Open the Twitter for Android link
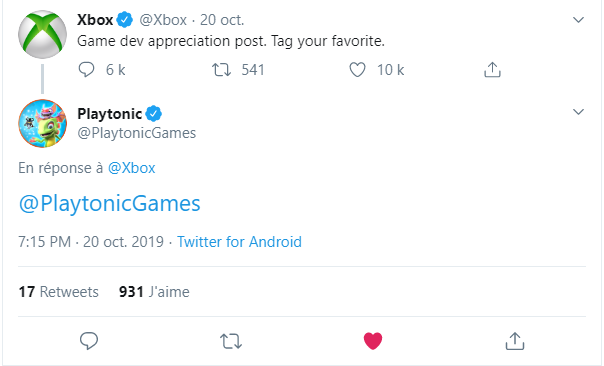Viewport: 604px width, 366px height. (x=239, y=242)
